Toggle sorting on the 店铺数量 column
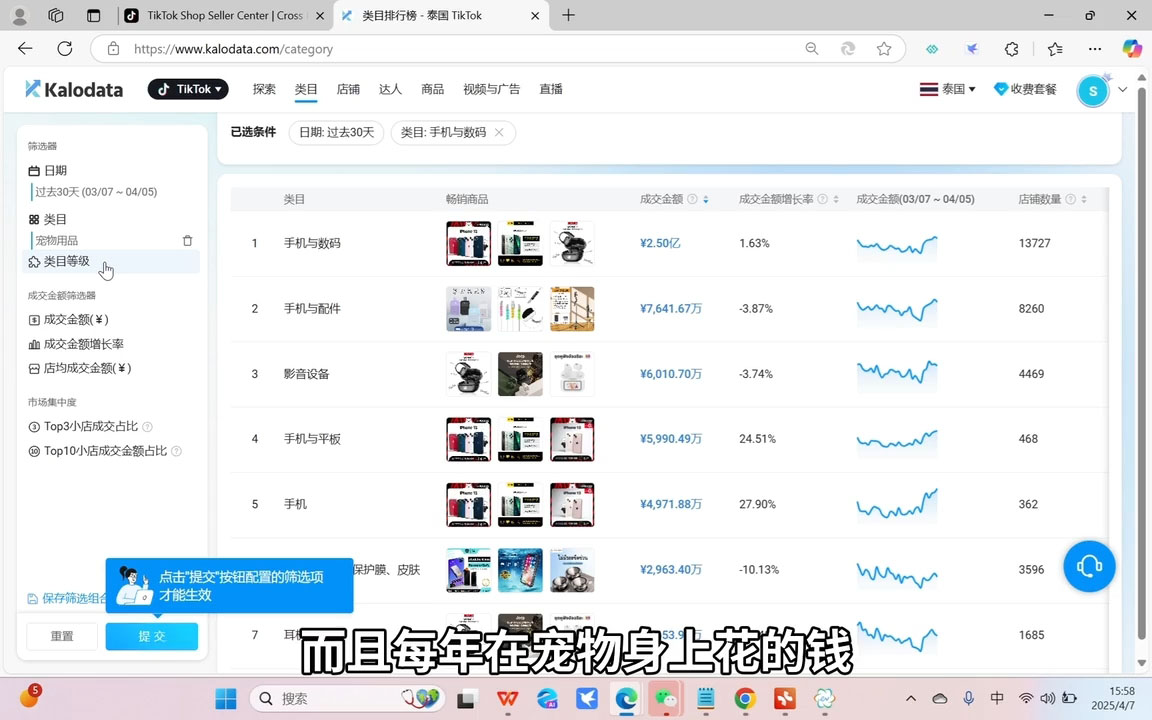This screenshot has width=1152, height=720. (1082, 199)
